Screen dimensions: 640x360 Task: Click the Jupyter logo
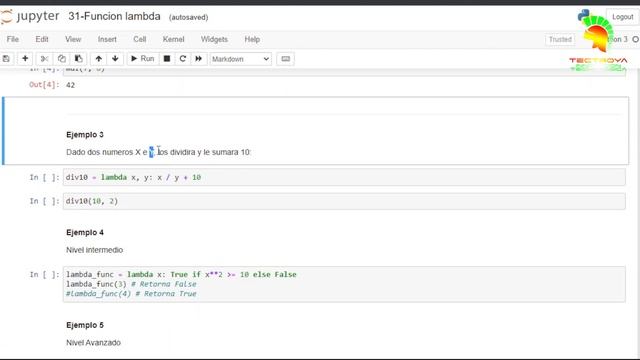30,17
